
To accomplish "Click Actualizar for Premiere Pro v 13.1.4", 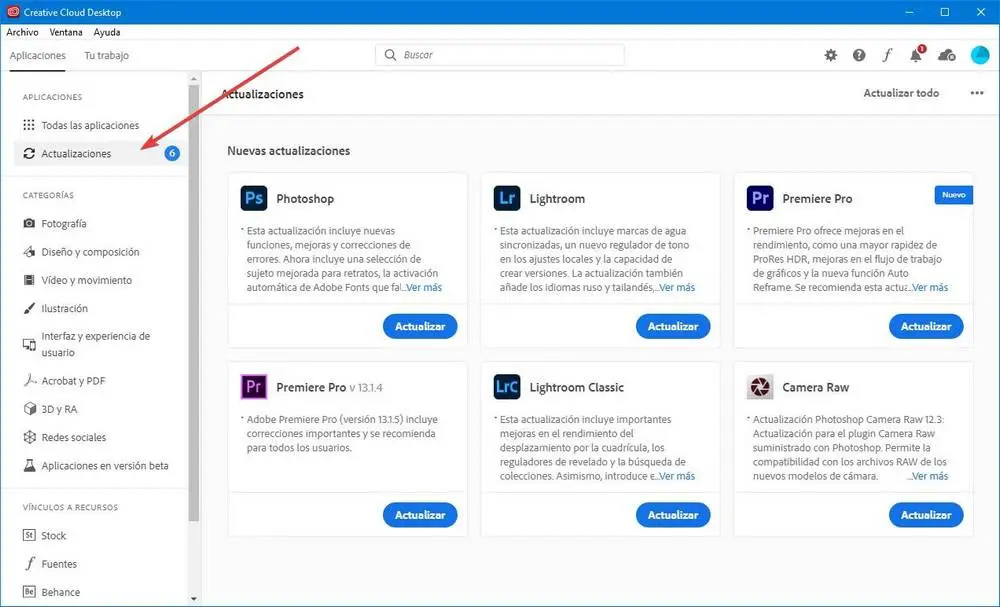I will tap(420, 515).
